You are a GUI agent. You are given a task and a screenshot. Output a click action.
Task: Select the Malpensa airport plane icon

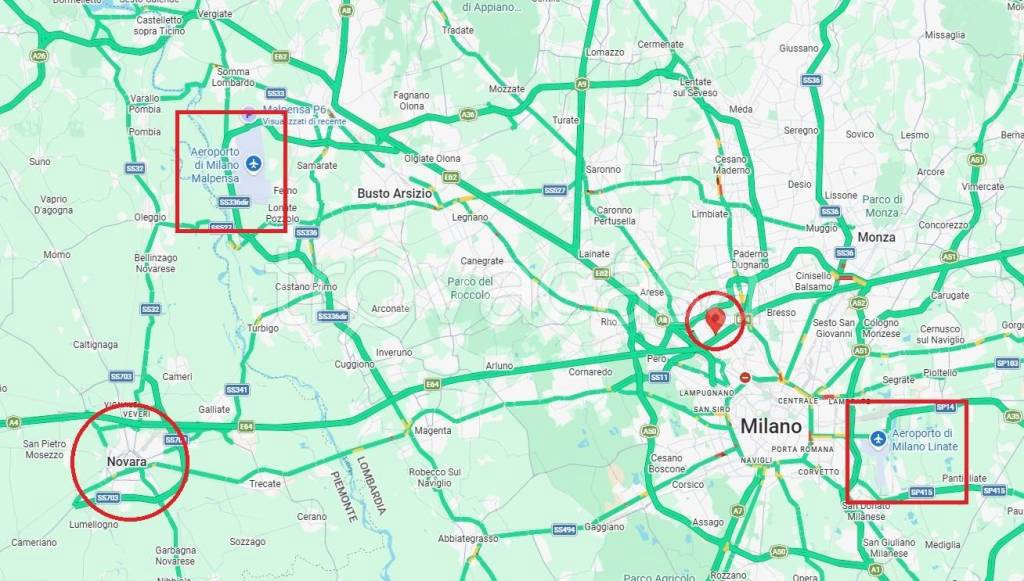255,161
